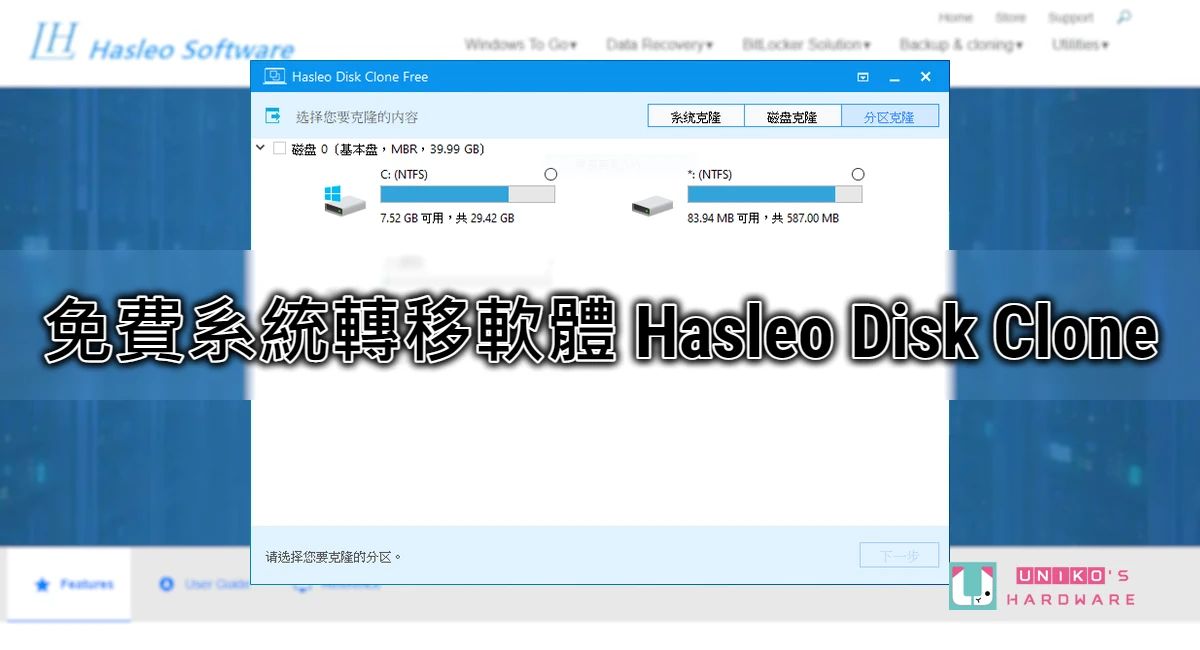Click the '*: (NTFS)' partition label
This screenshot has height=650, width=1200.
[709, 174]
